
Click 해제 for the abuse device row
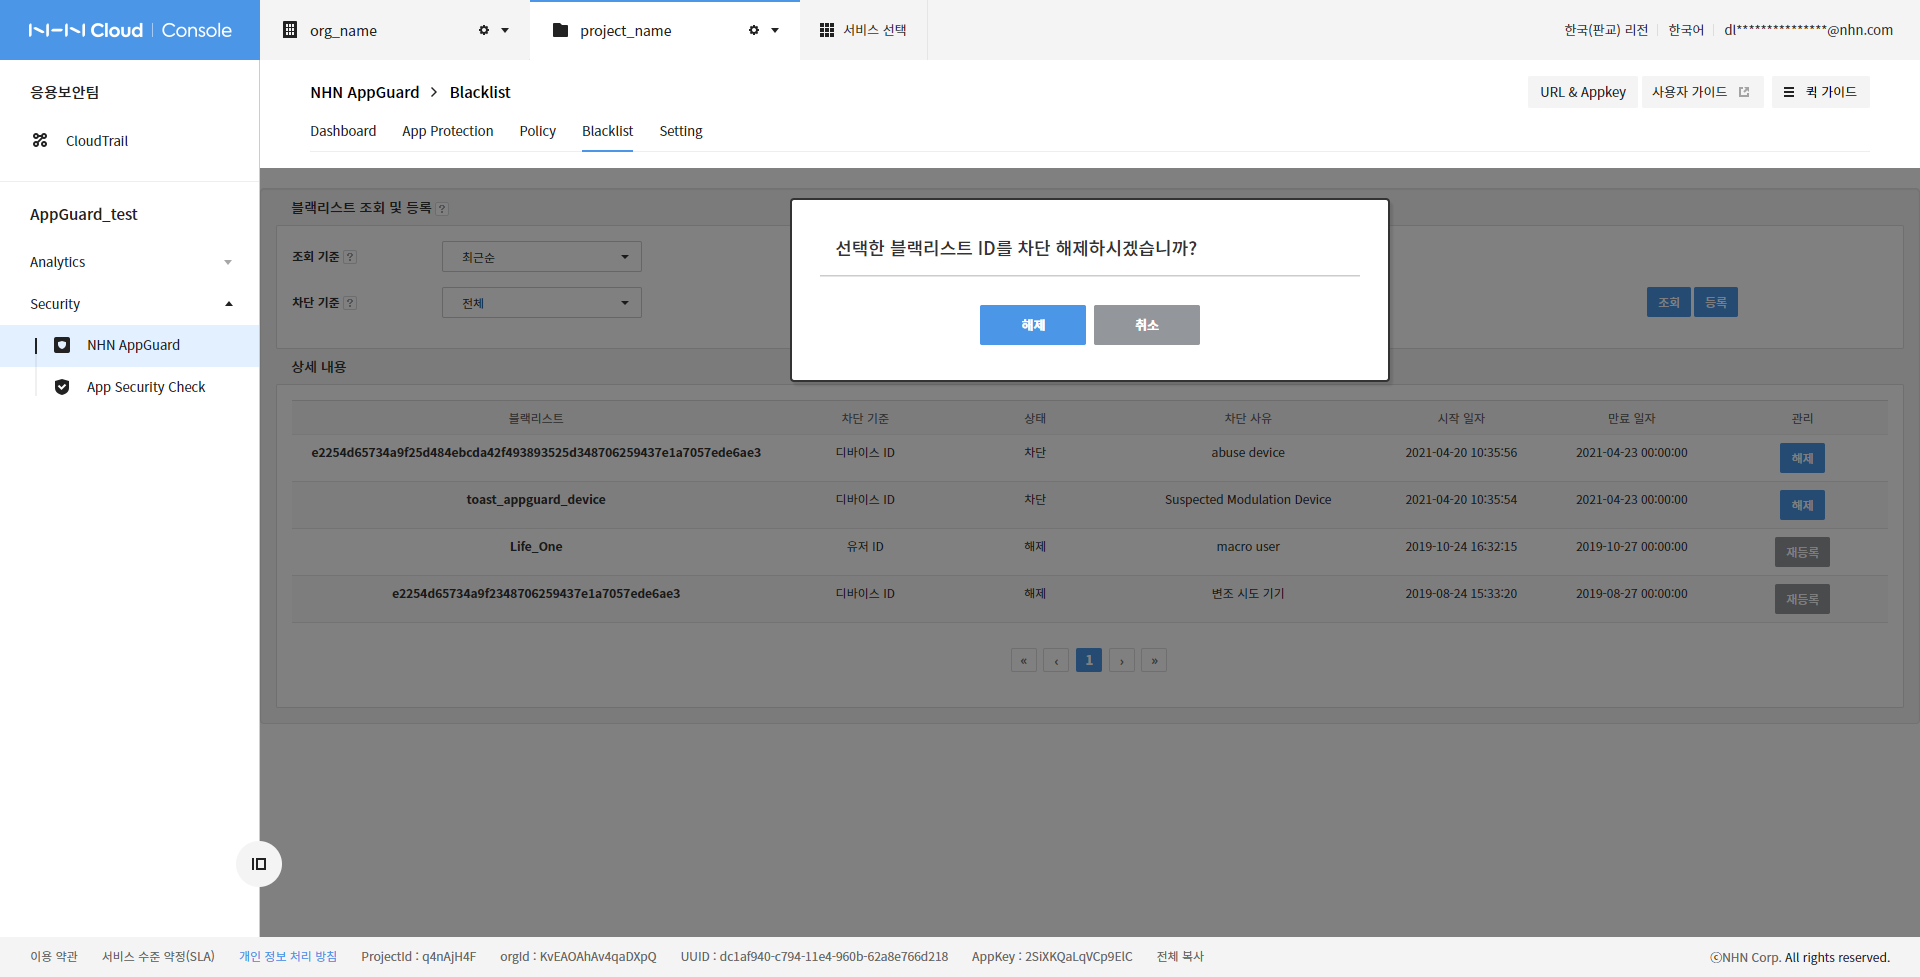pyautogui.click(x=1802, y=458)
